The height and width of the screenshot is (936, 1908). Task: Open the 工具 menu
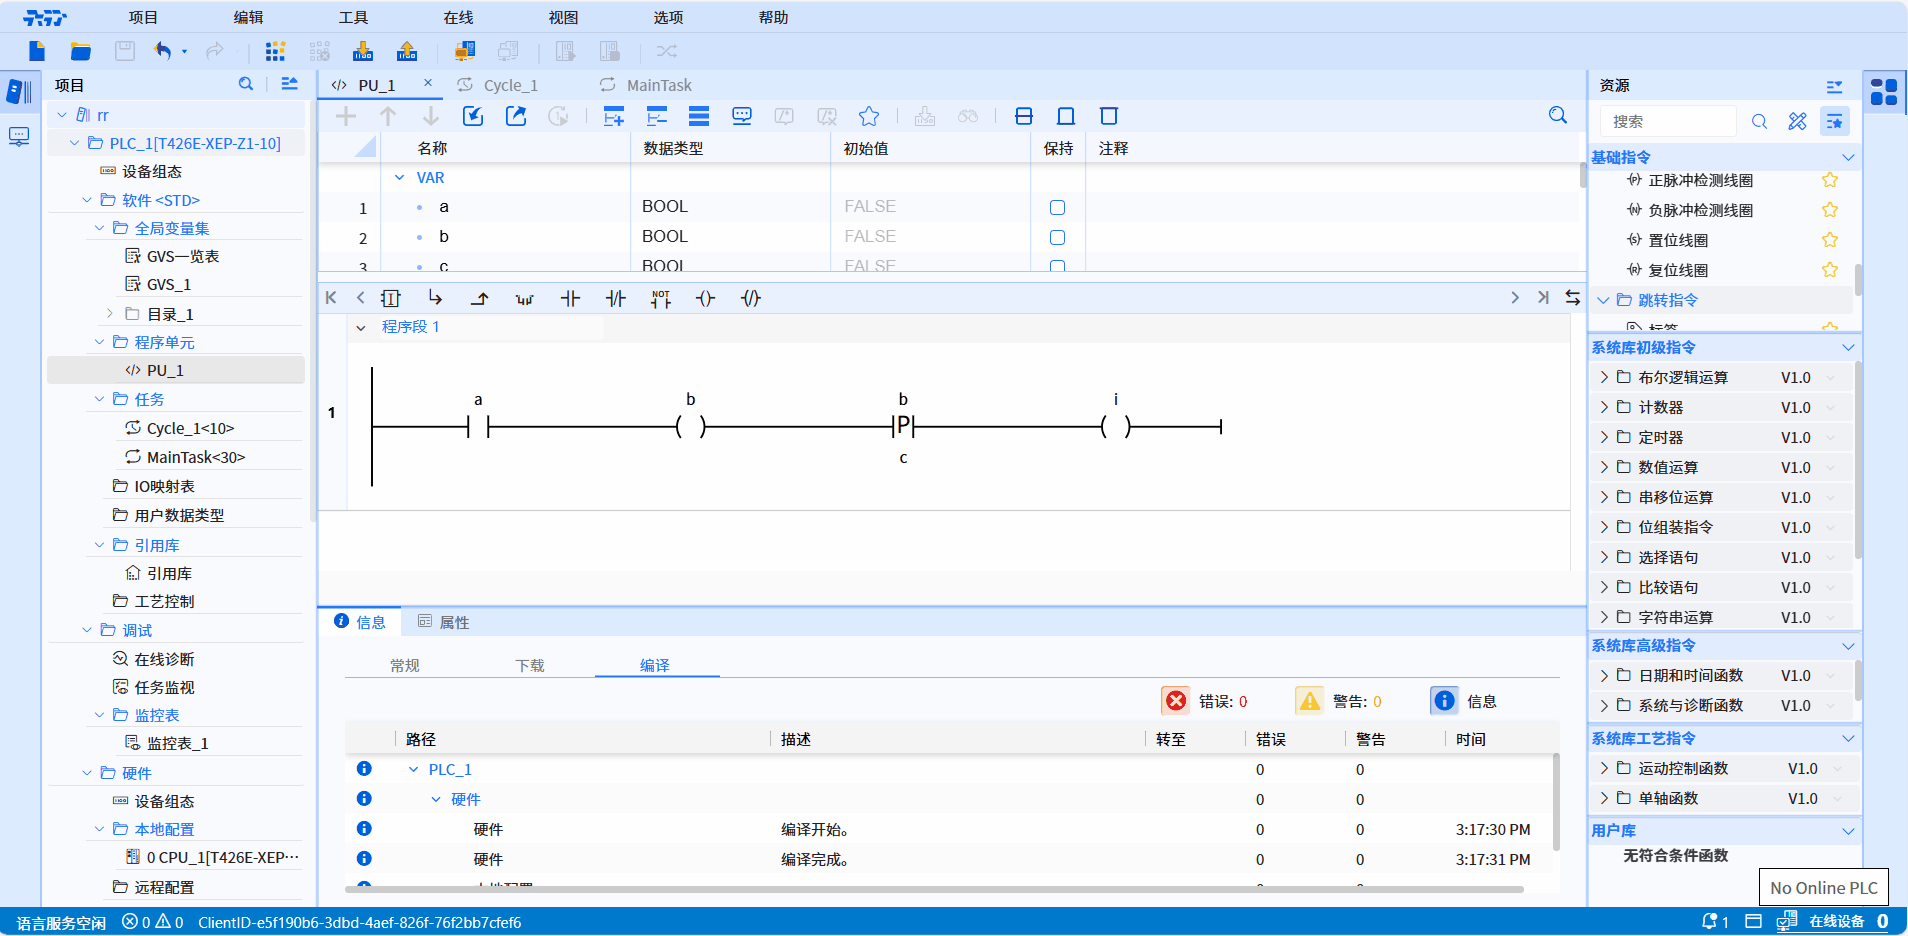353,17
